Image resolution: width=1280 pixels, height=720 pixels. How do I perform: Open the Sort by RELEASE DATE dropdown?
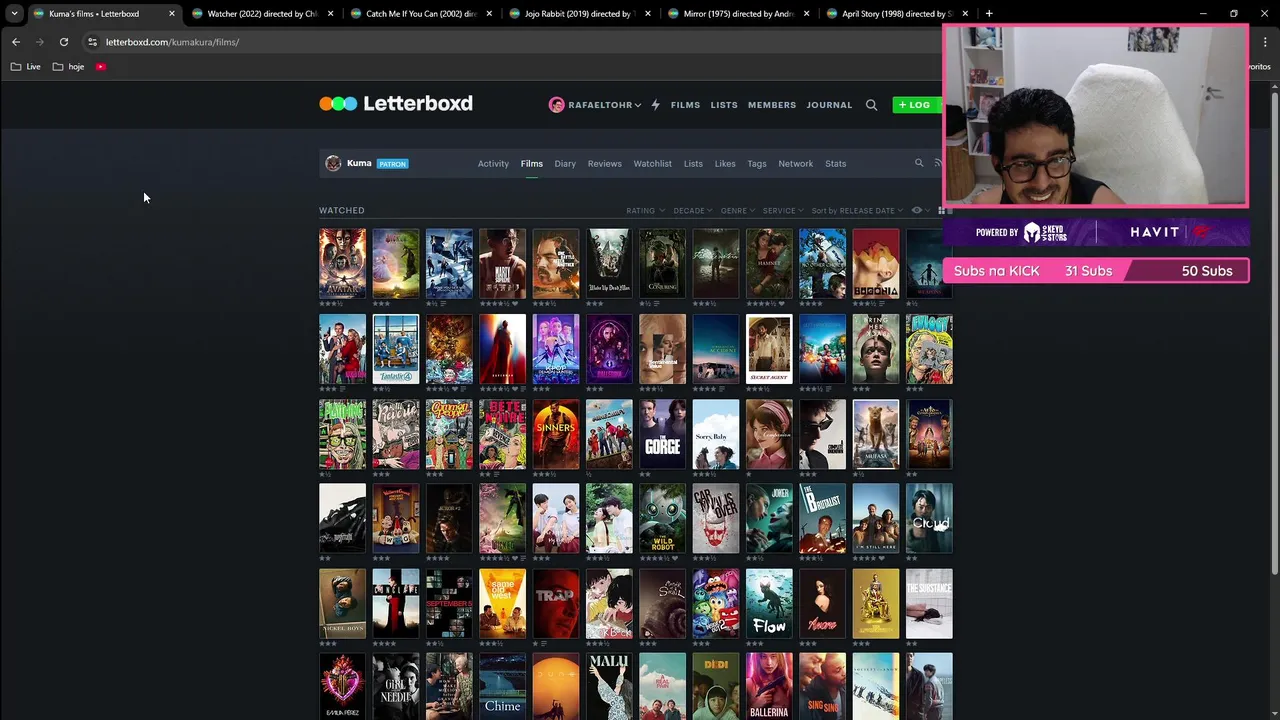point(857,211)
